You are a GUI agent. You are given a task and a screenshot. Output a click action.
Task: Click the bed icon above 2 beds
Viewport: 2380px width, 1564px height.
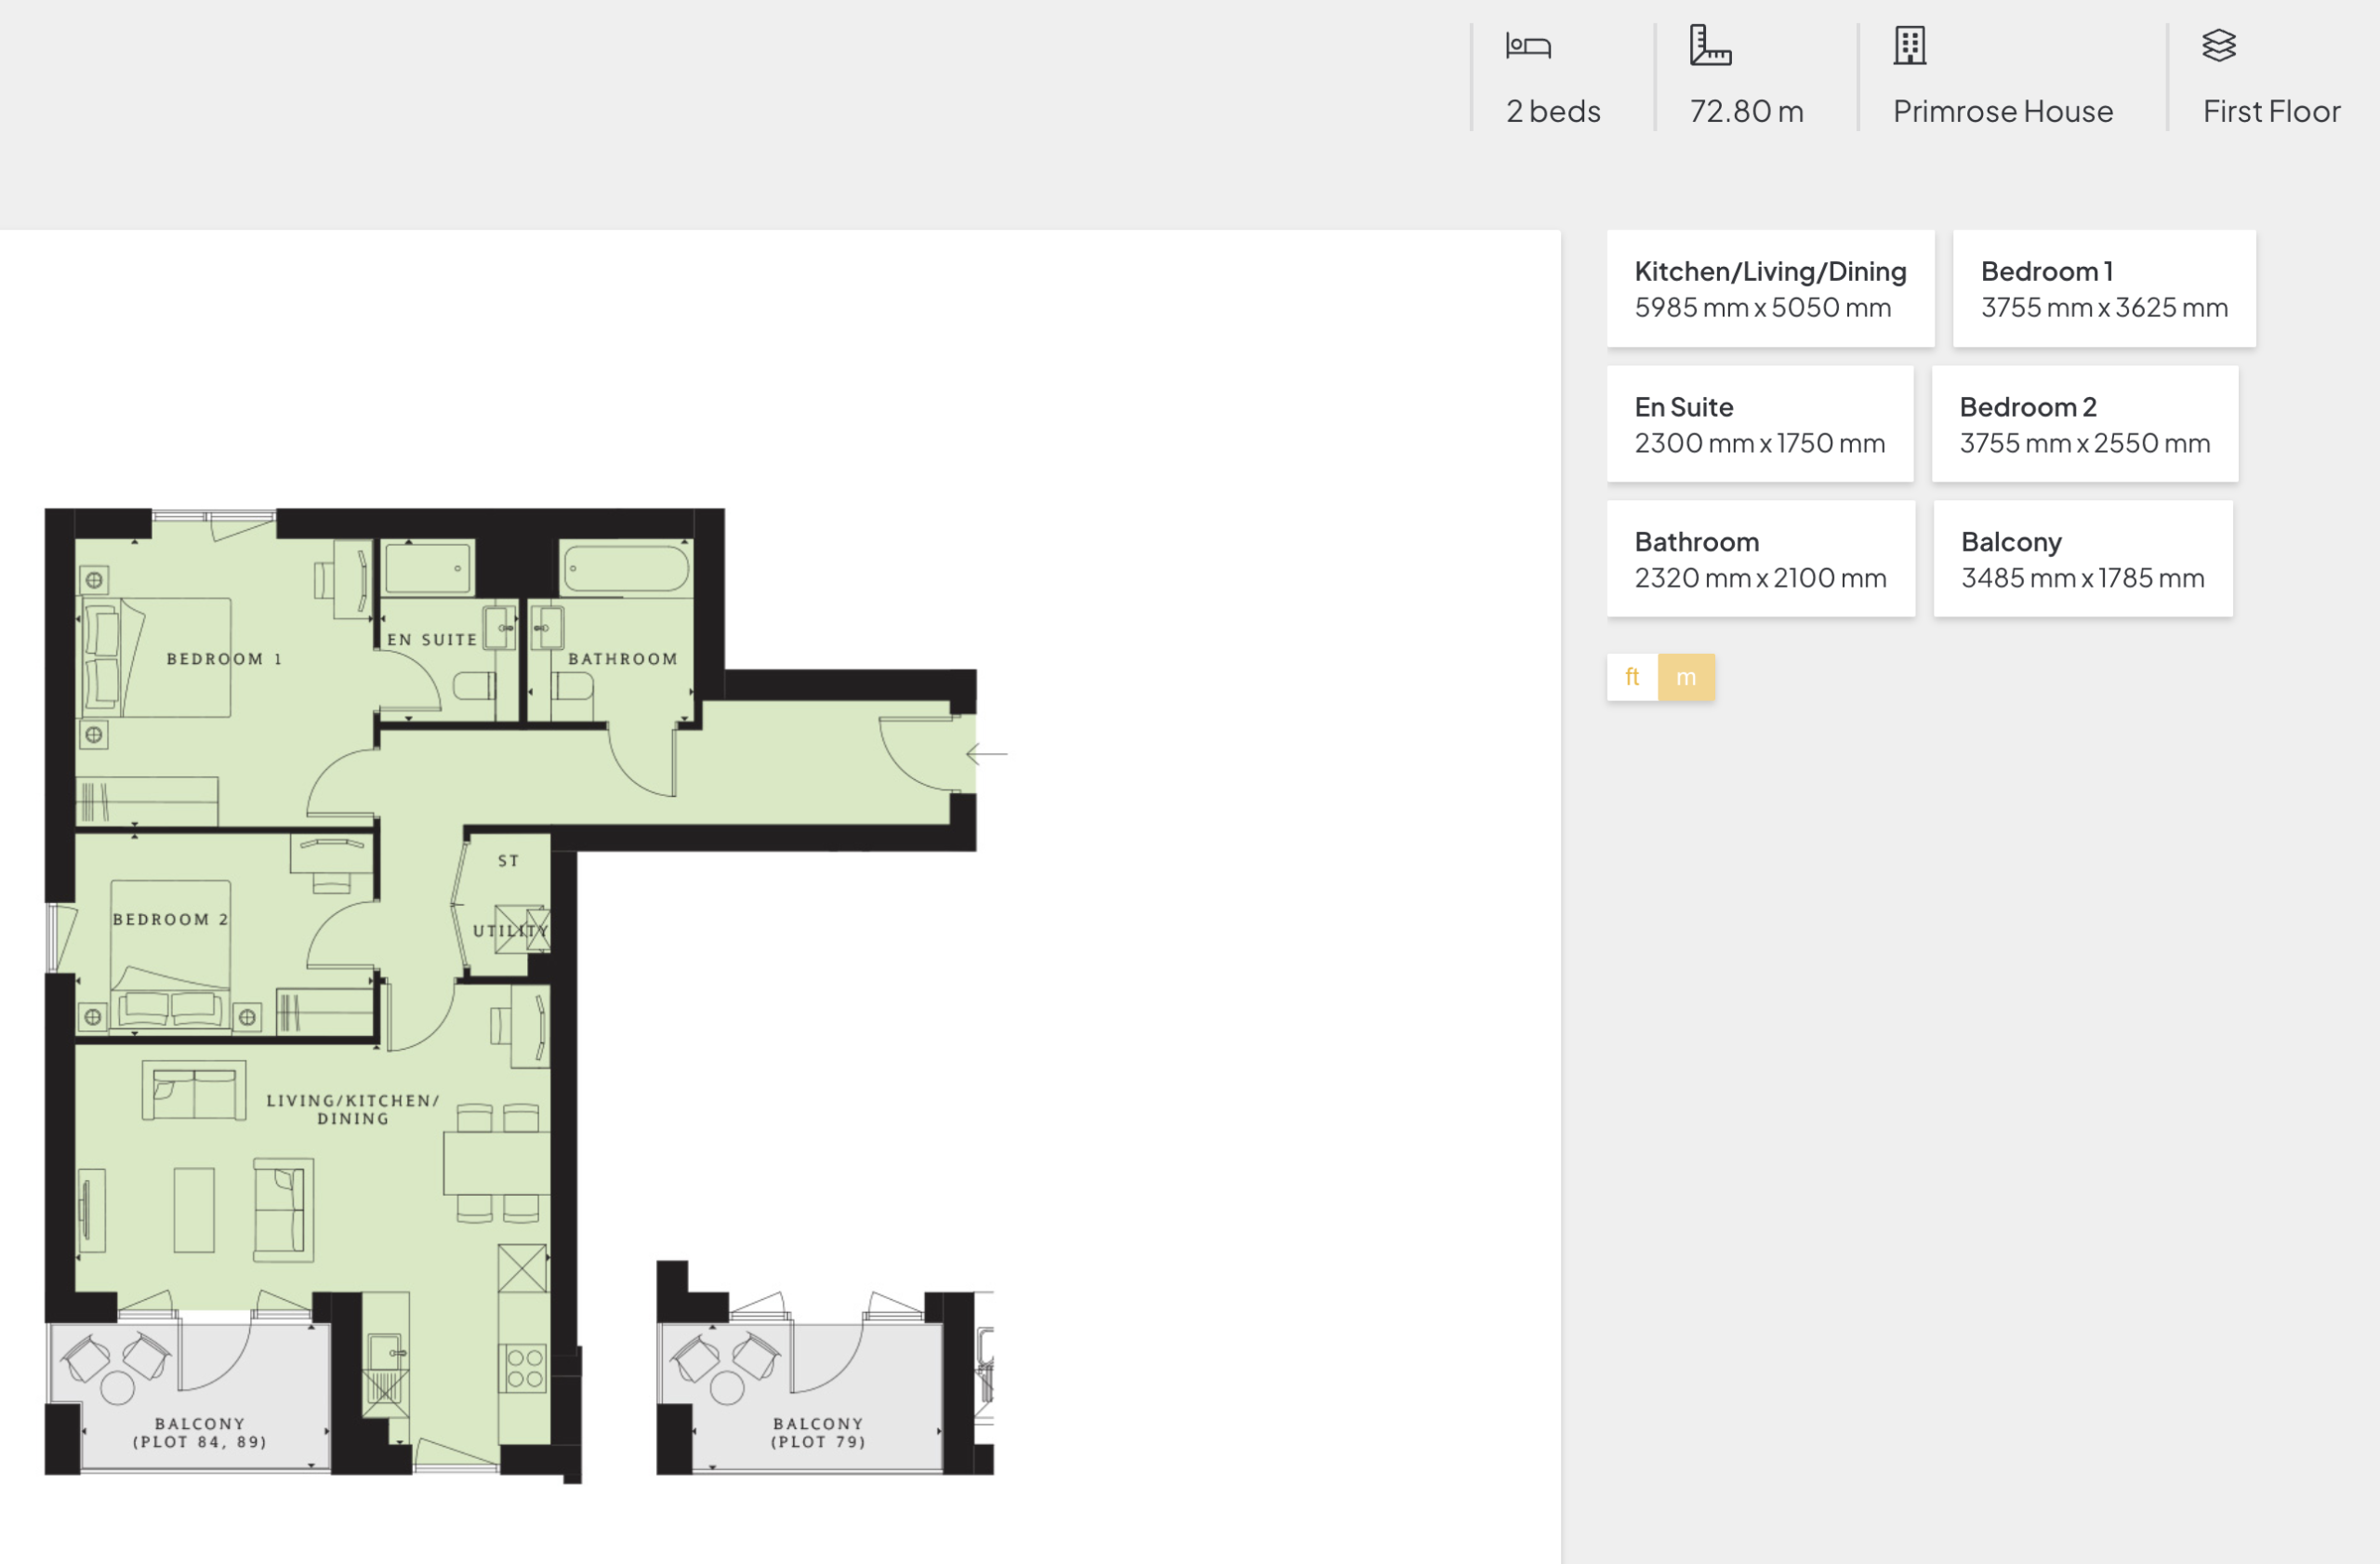click(1528, 46)
